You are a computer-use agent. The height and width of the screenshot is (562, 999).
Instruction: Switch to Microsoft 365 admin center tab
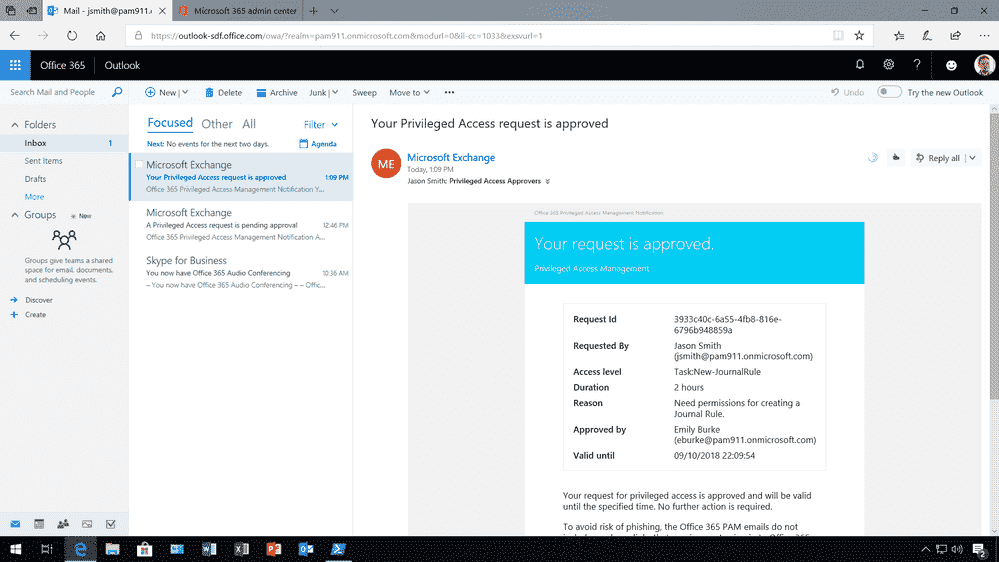237,11
